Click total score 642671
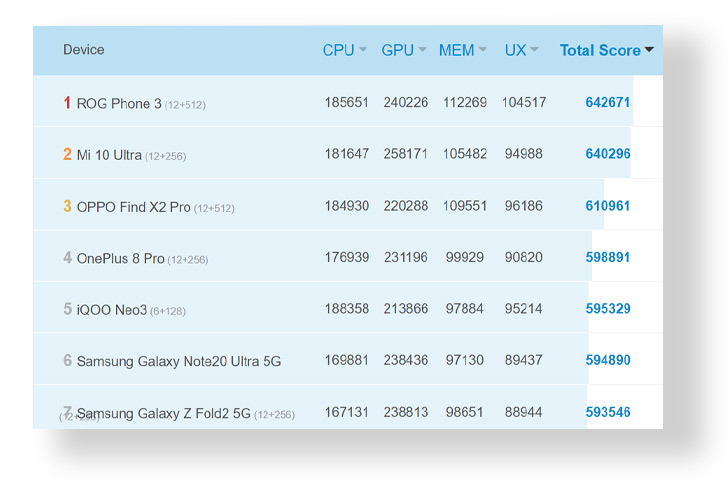The height and width of the screenshot is (494, 728). (x=608, y=102)
